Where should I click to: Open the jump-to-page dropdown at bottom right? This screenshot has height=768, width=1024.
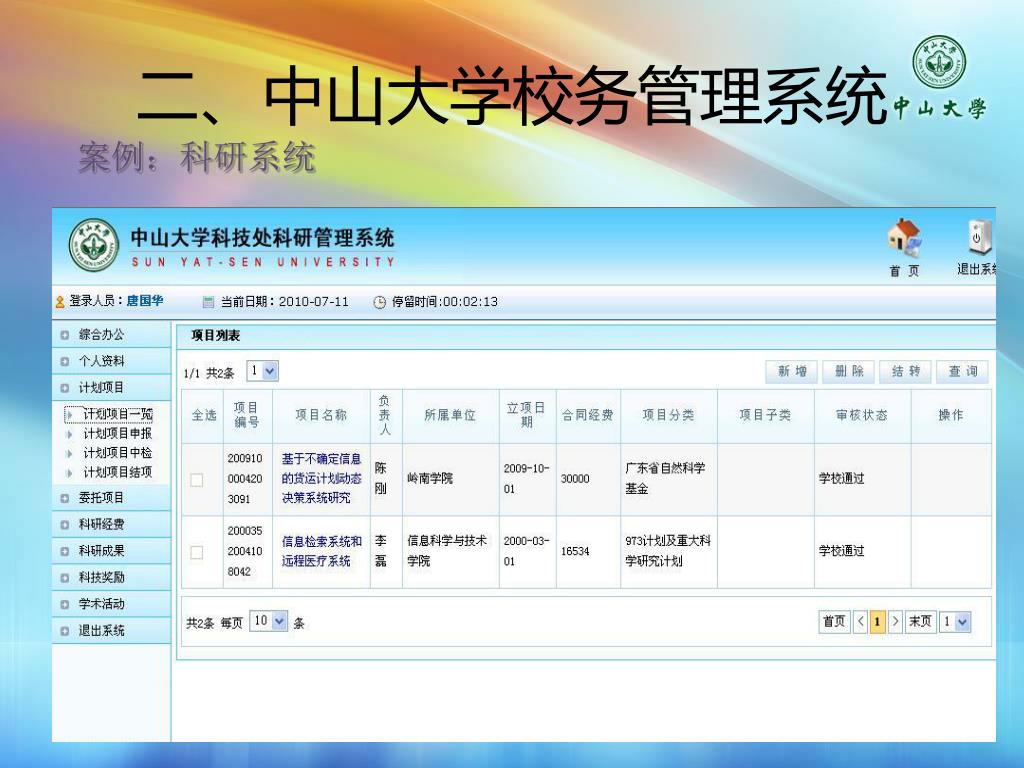coord(955,622)
